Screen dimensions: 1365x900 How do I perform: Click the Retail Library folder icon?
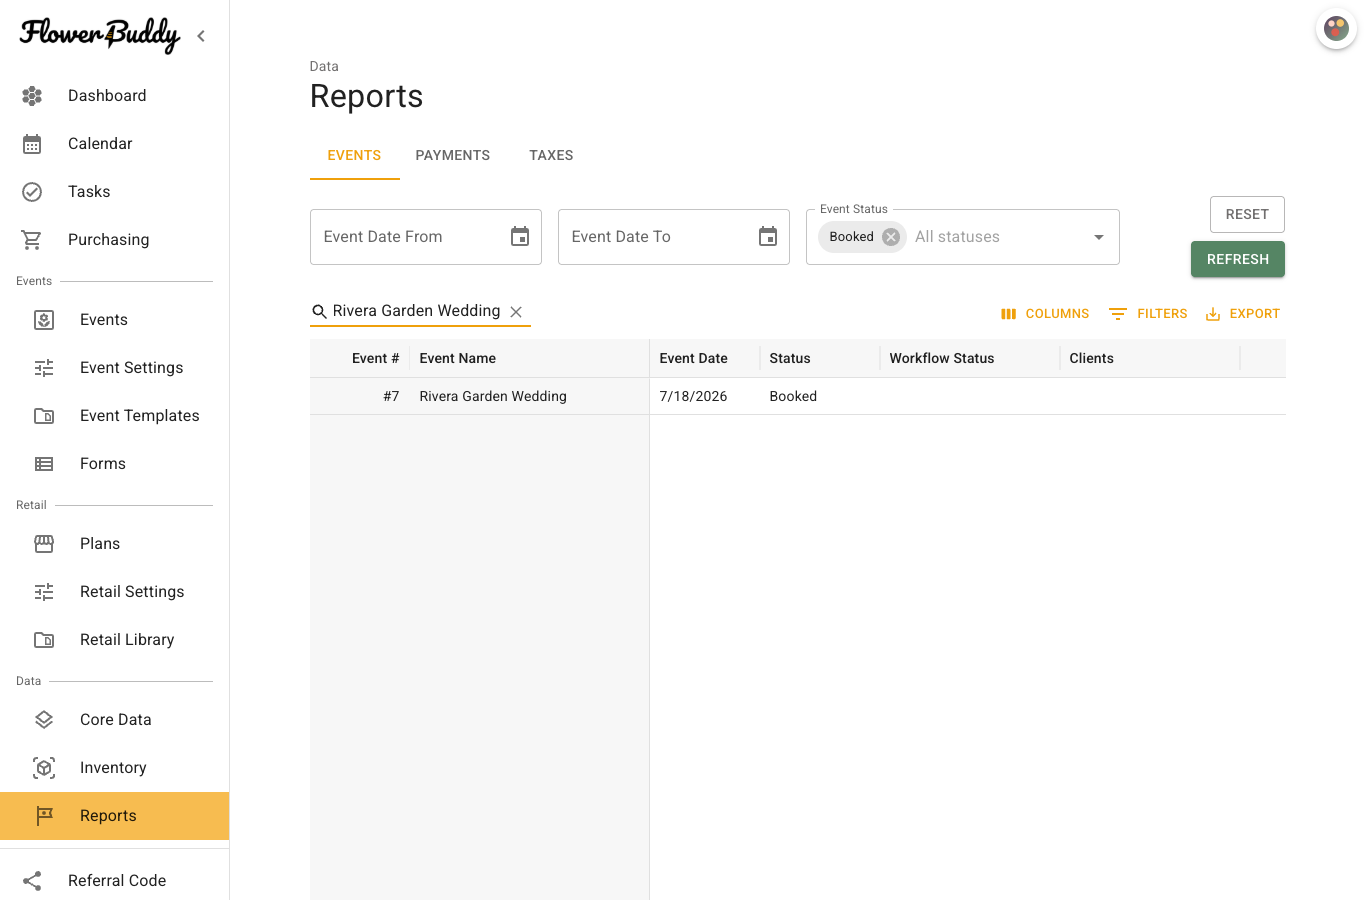click(x=44, y=640)
